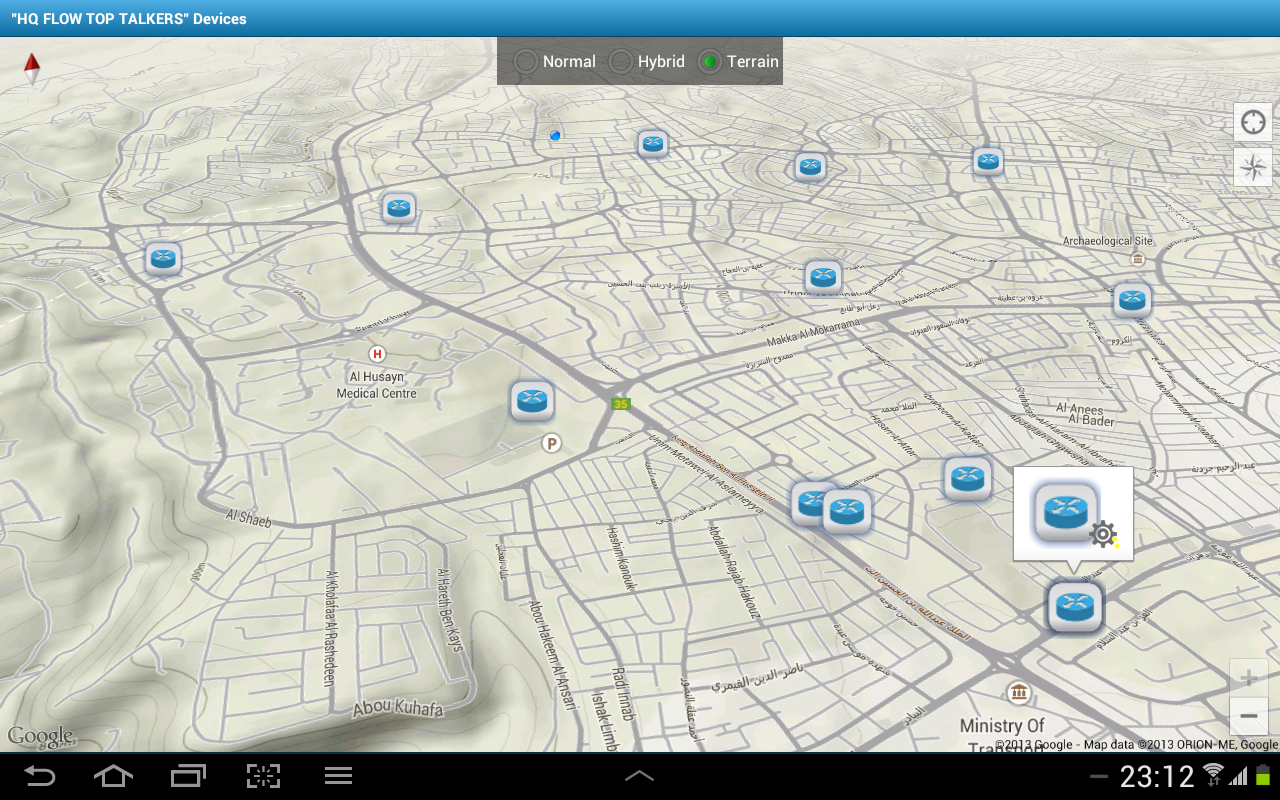This screenshot has width=1280, height=800.
Task: Open the router settings gear in popup
Action: [1103, 534]
